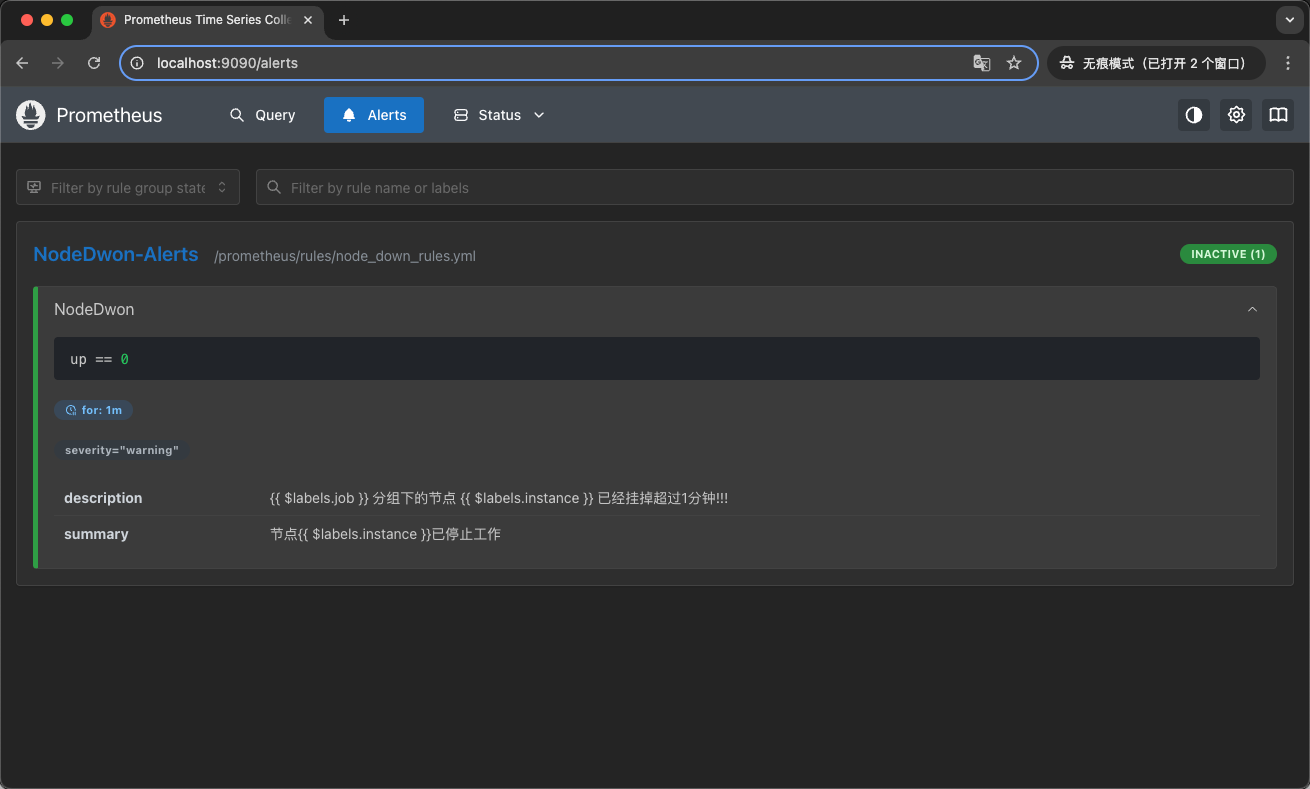Click the Status section icon

460,115
